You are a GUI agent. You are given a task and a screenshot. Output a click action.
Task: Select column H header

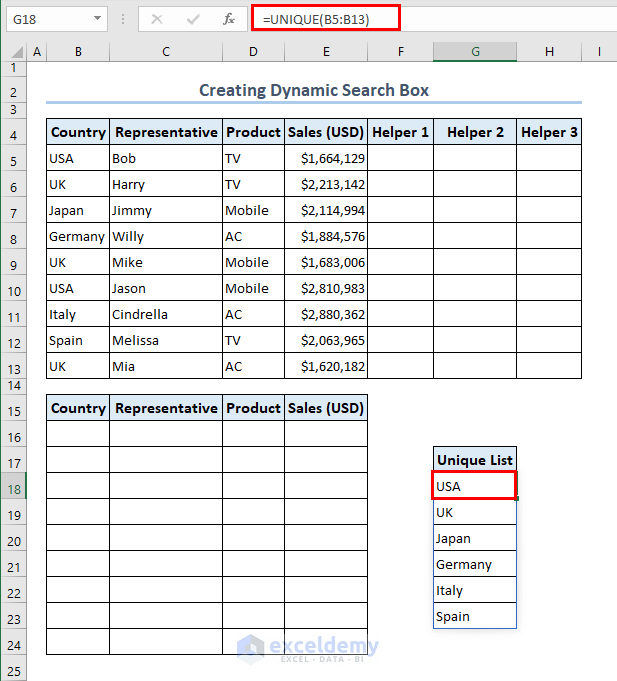point(549,52)
